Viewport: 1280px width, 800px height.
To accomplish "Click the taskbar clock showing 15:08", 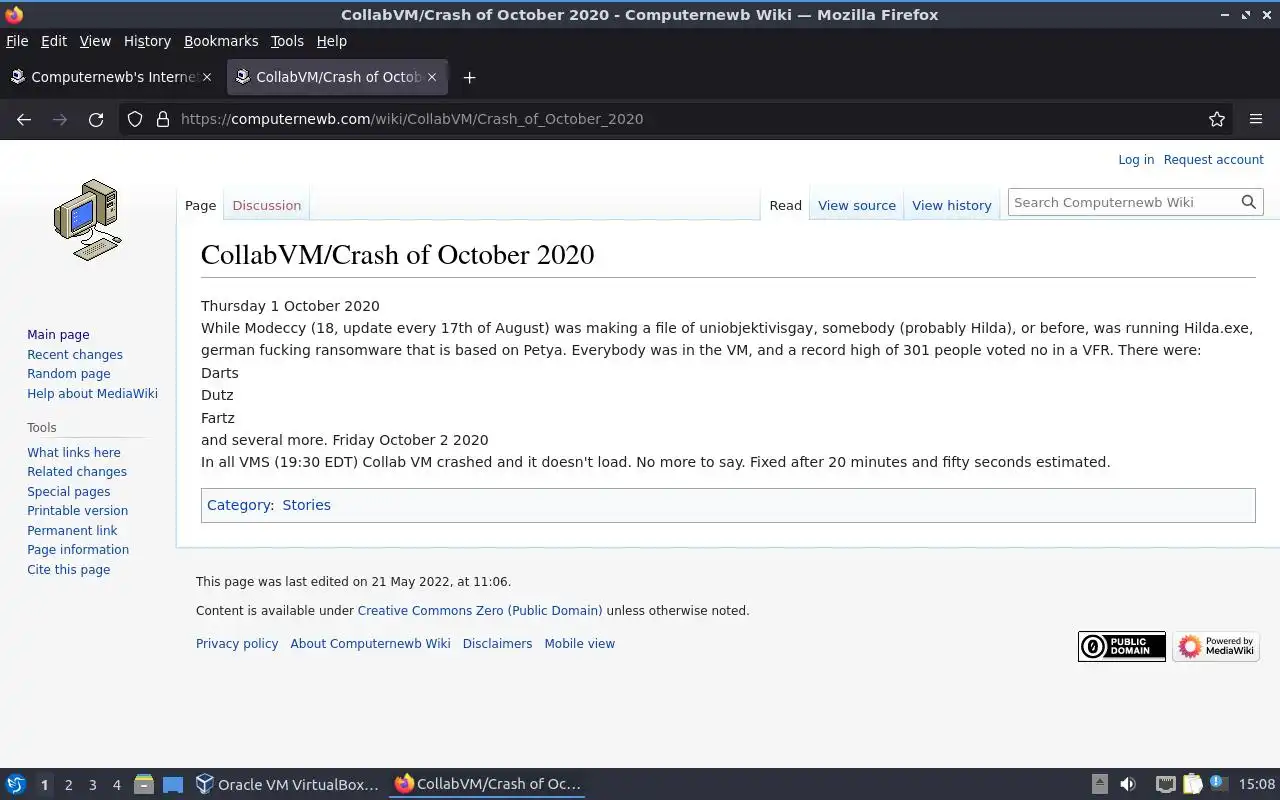I will (x=1257, y=785).
